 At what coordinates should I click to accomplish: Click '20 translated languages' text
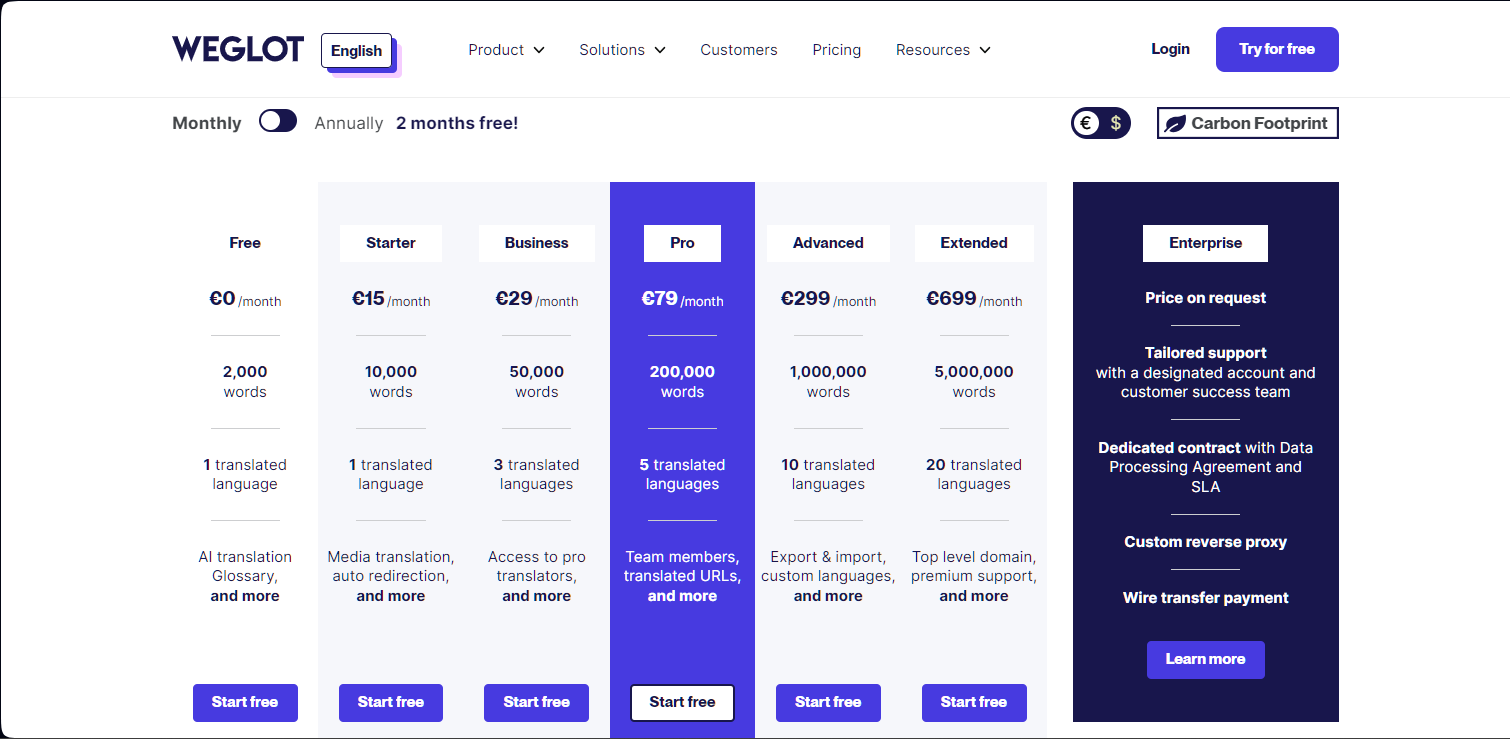coord(974,474)
